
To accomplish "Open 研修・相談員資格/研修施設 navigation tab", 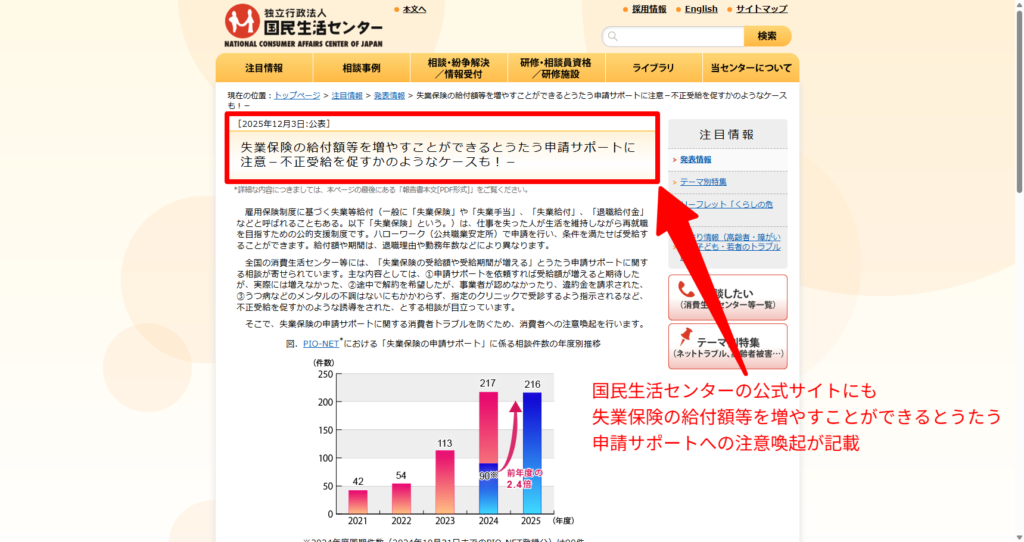I will coord(556,68).
